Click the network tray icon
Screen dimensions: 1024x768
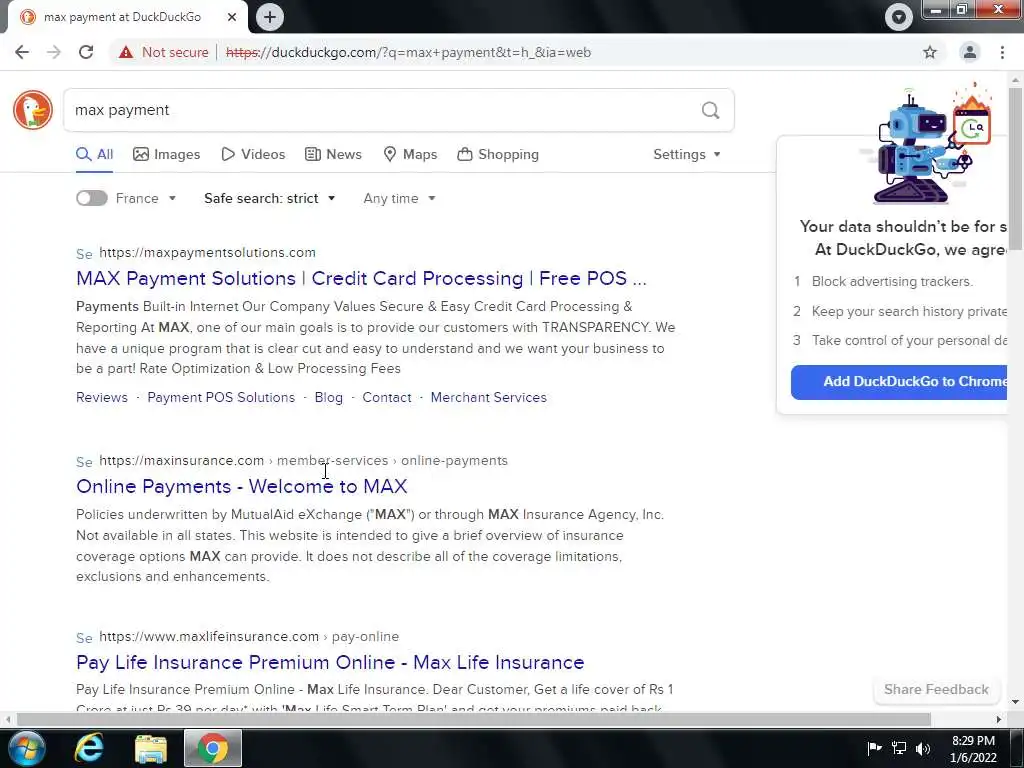click(899, 748)
